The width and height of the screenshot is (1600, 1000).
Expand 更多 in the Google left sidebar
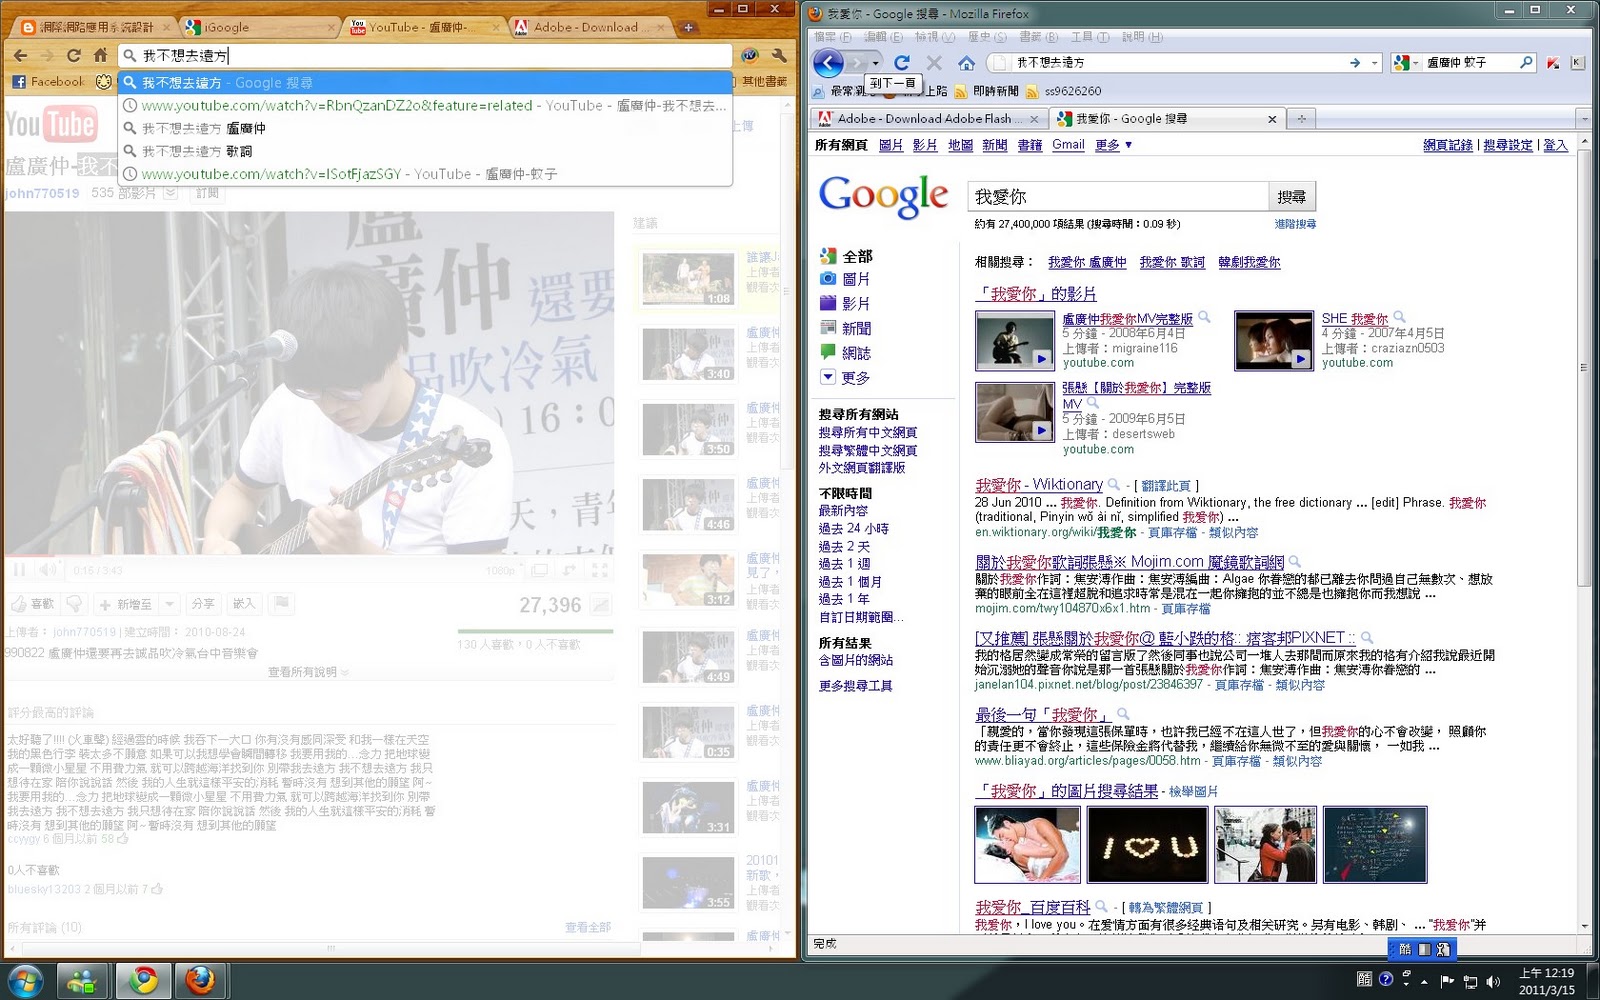click(x=845, y=377)
